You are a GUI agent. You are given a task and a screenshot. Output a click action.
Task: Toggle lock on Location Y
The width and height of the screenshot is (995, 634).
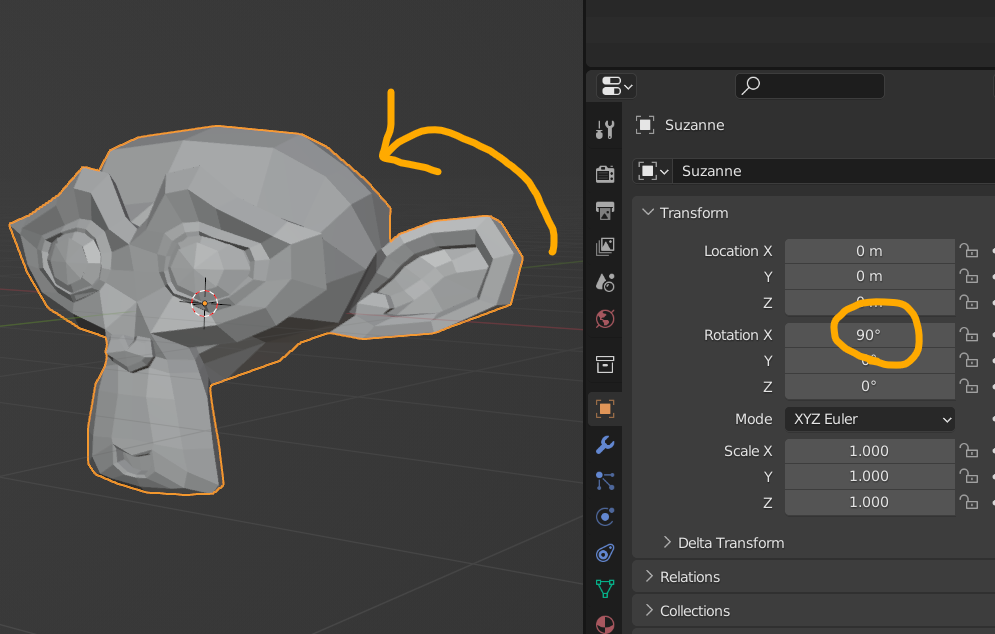(968, 276)
